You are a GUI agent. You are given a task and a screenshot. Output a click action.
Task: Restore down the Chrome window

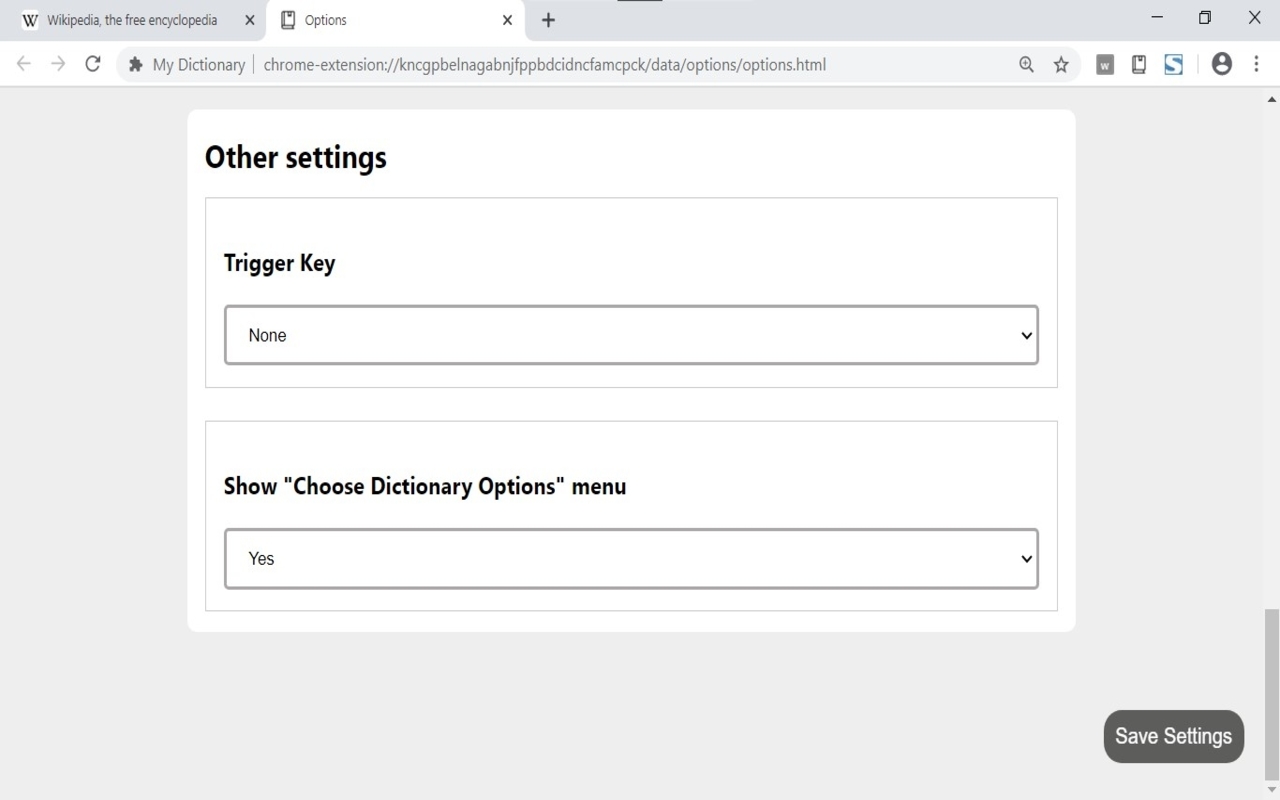point(1205,17)
